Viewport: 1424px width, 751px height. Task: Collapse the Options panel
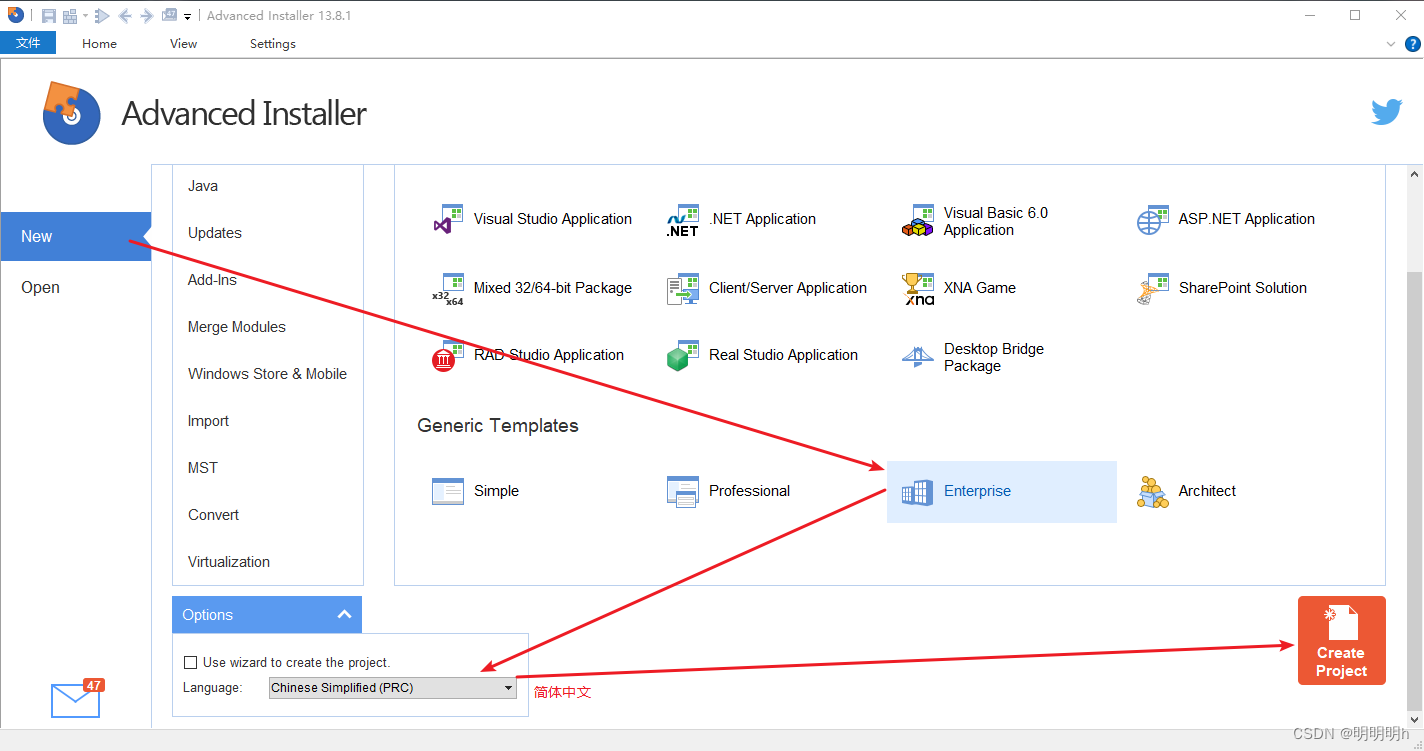click(x=344, y=614)
